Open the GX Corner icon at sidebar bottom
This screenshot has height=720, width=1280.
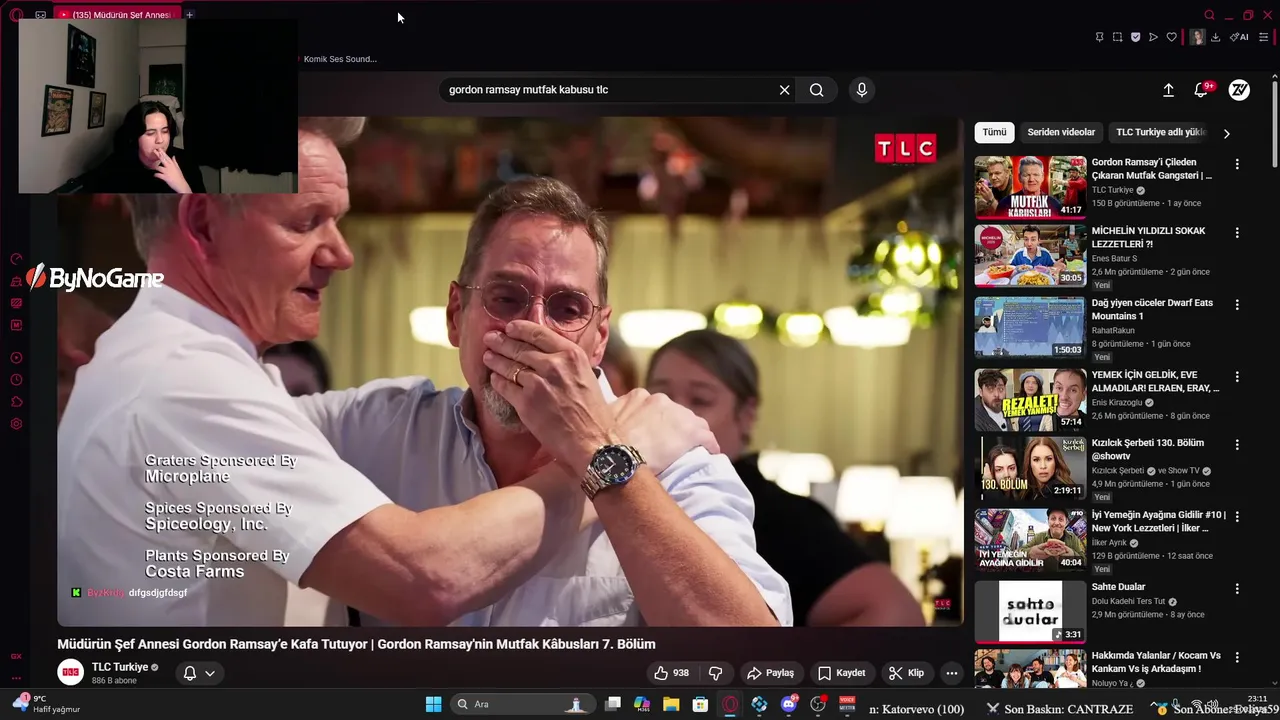[x=16, y=656]
